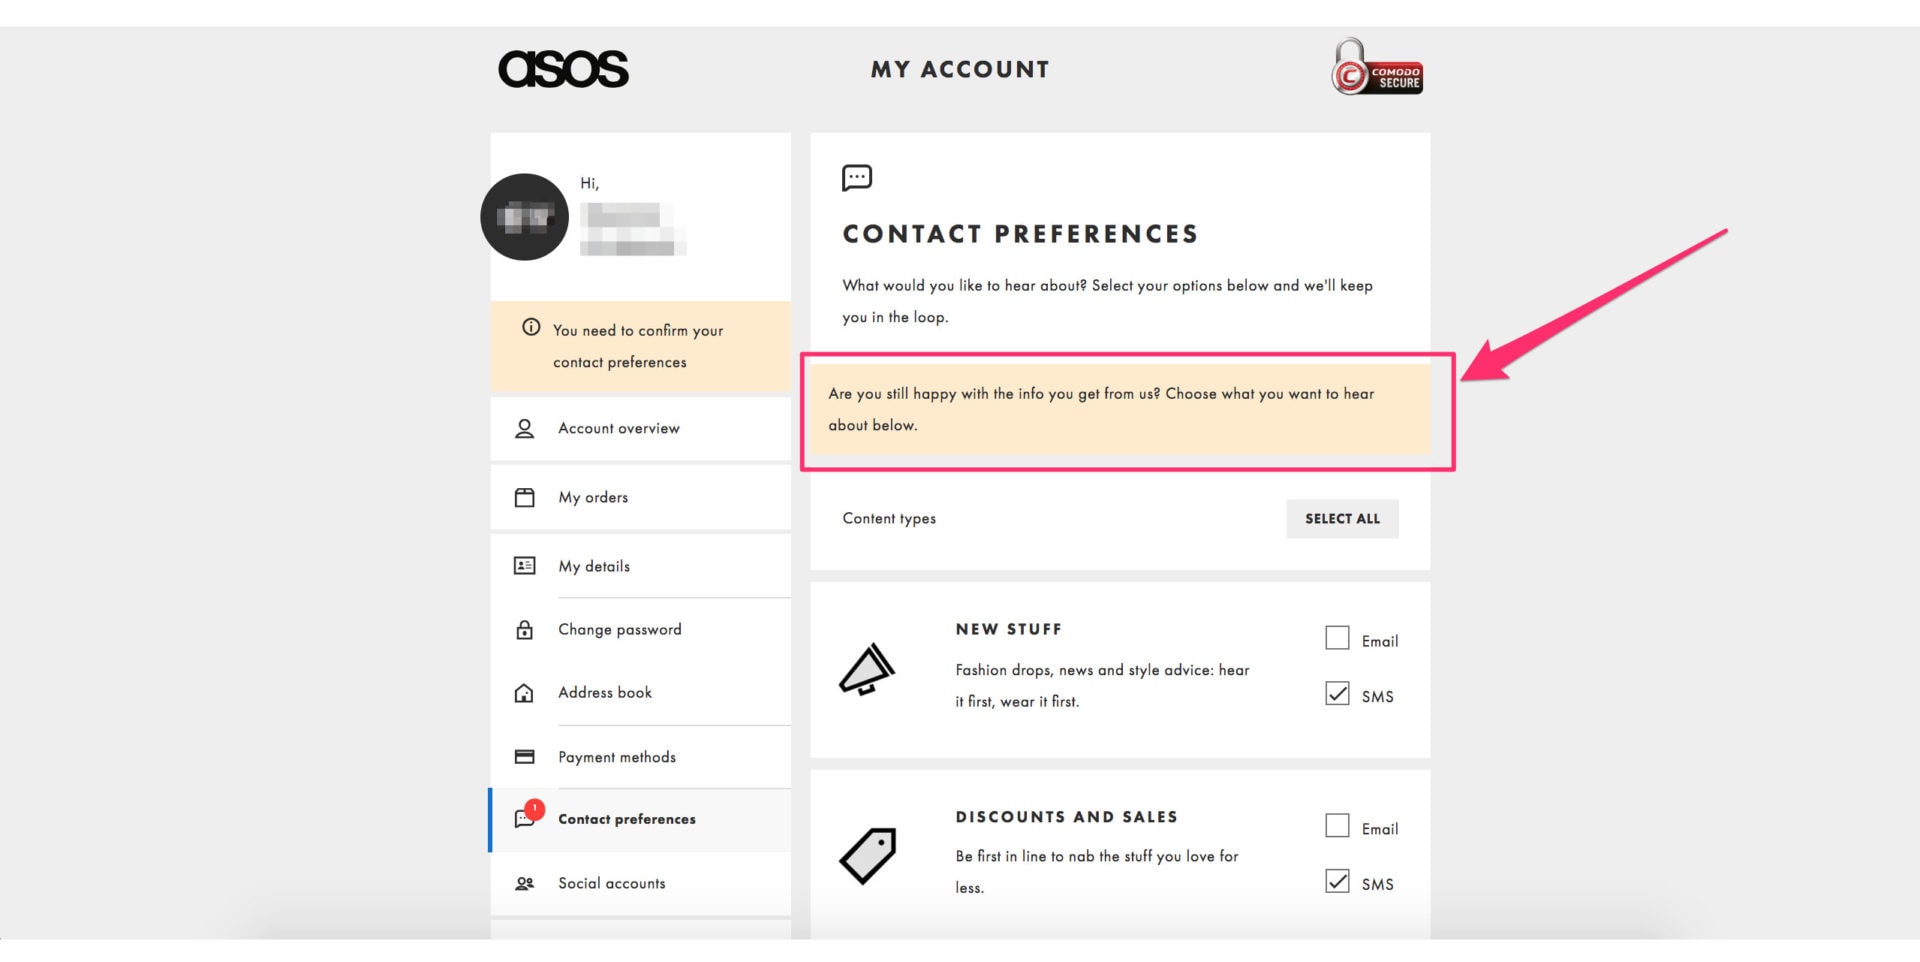Select the My orders package icon
Image resolution: width=1920 pixels, height=962 pixels.
[523, 496]
